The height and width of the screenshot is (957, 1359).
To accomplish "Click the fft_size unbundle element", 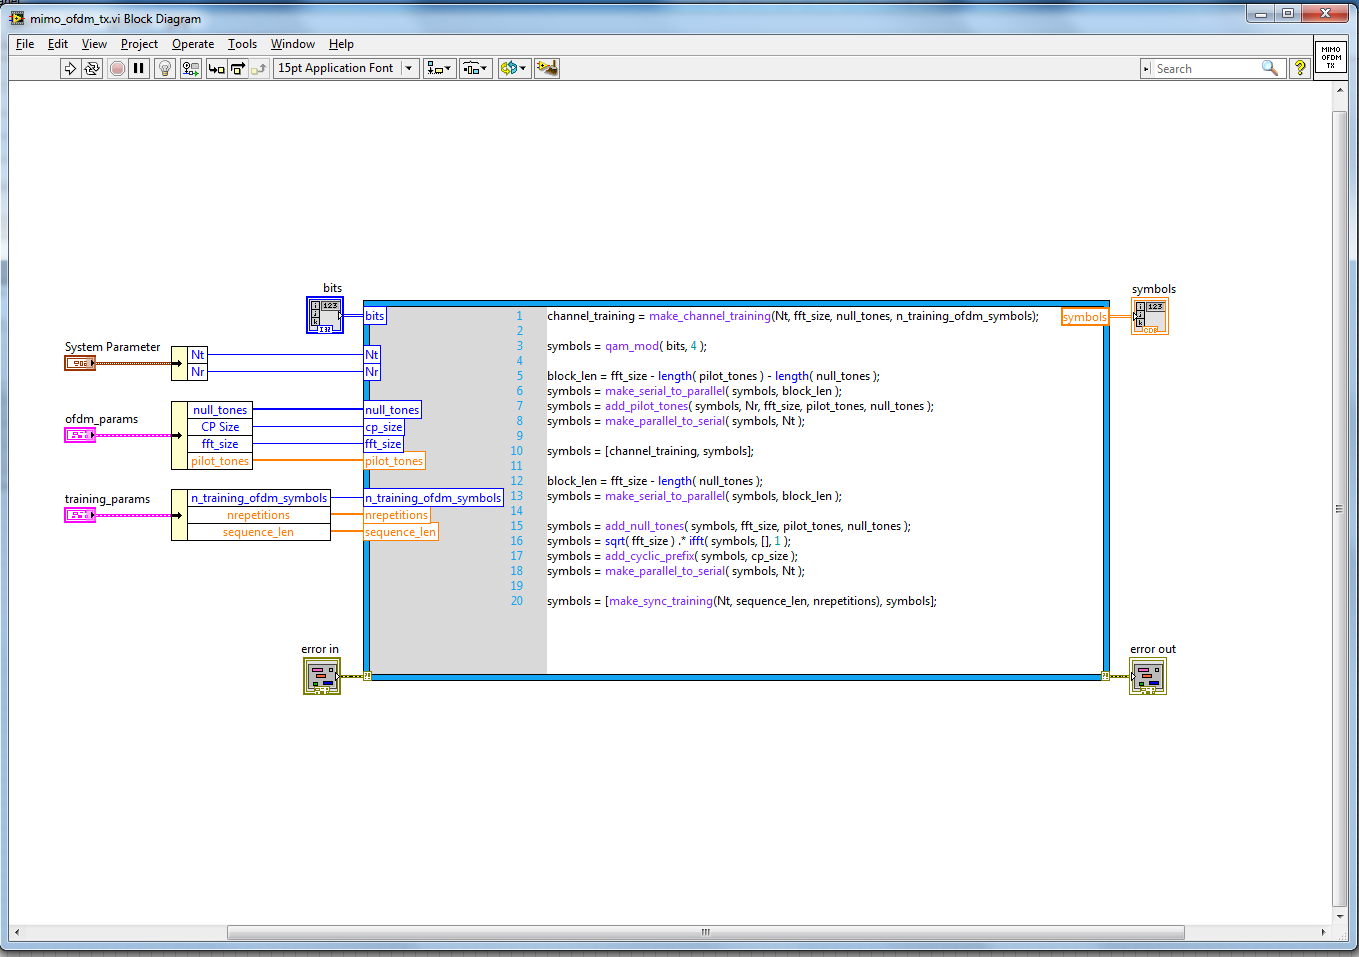I will tap(220, 444).
